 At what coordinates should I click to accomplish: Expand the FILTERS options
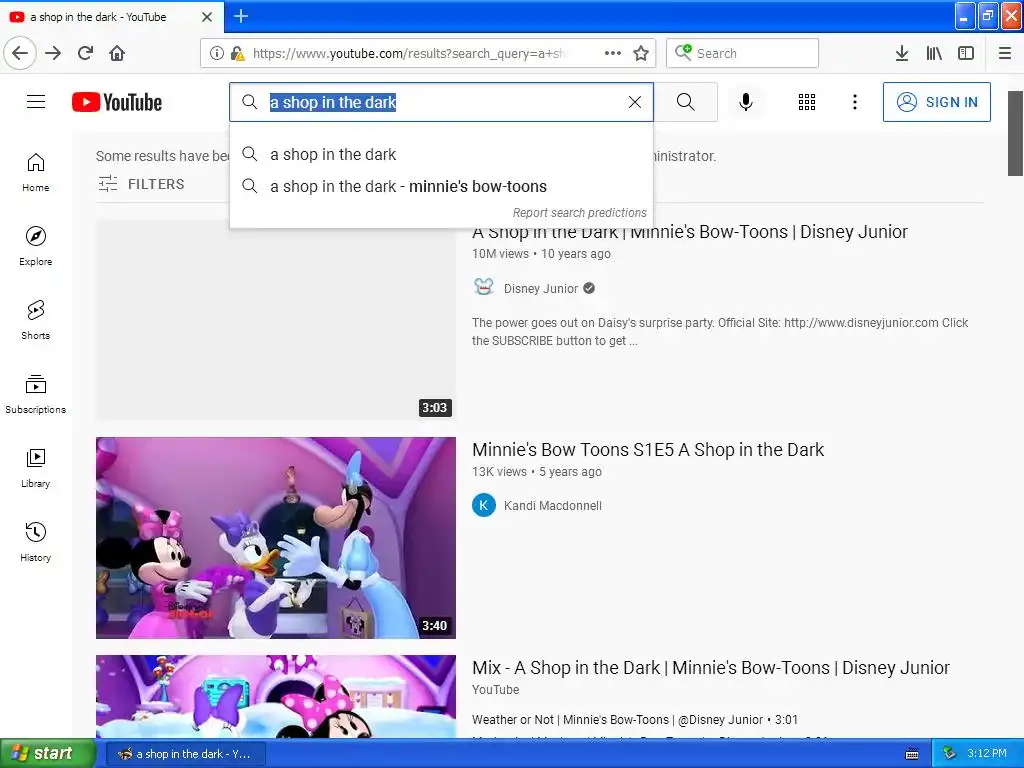(141, 184)
